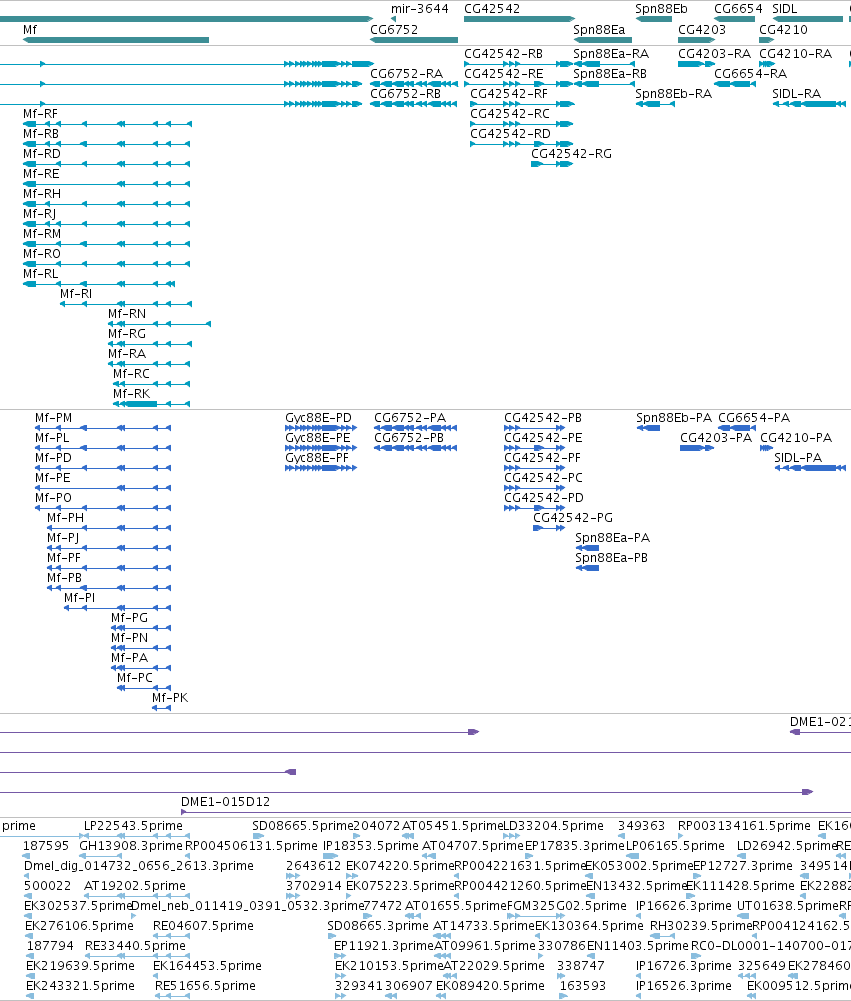The height and width of the screenshot is (1001, 851).
Task: Open the Spn88Eb gene feature
Action: coord(654,19)
